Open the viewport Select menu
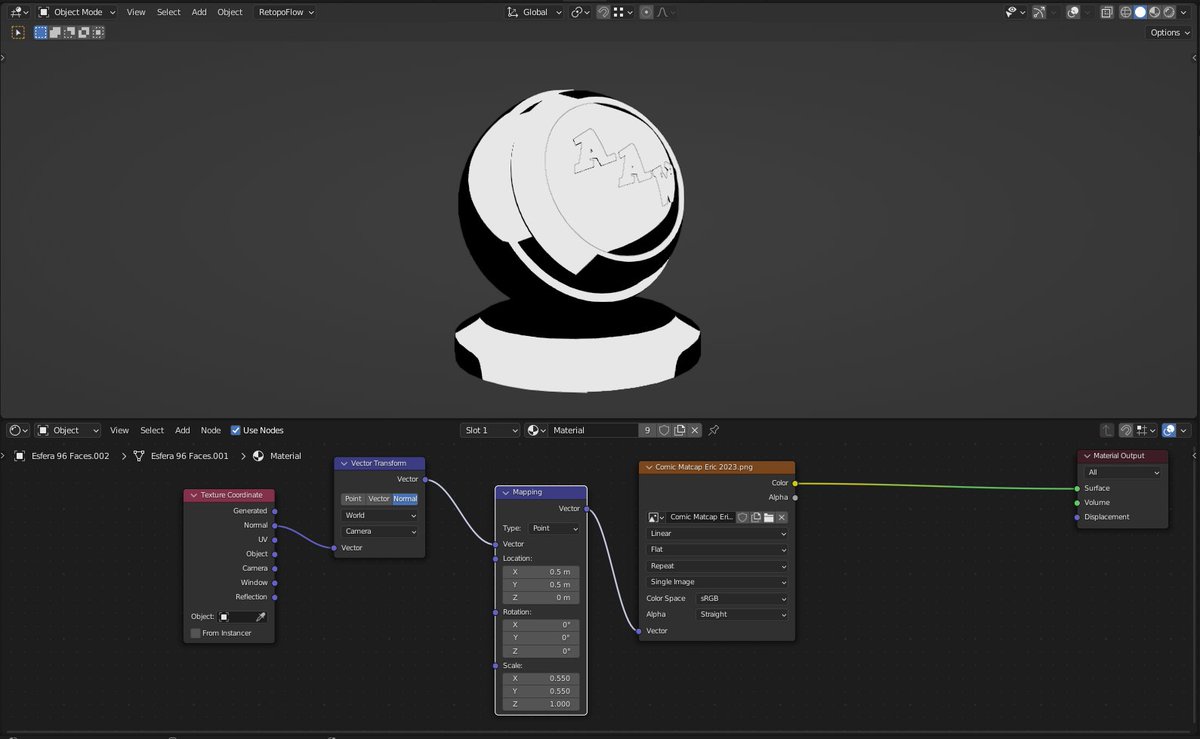The height and width of the screenshot is (739, 1200). coord(169,12)
